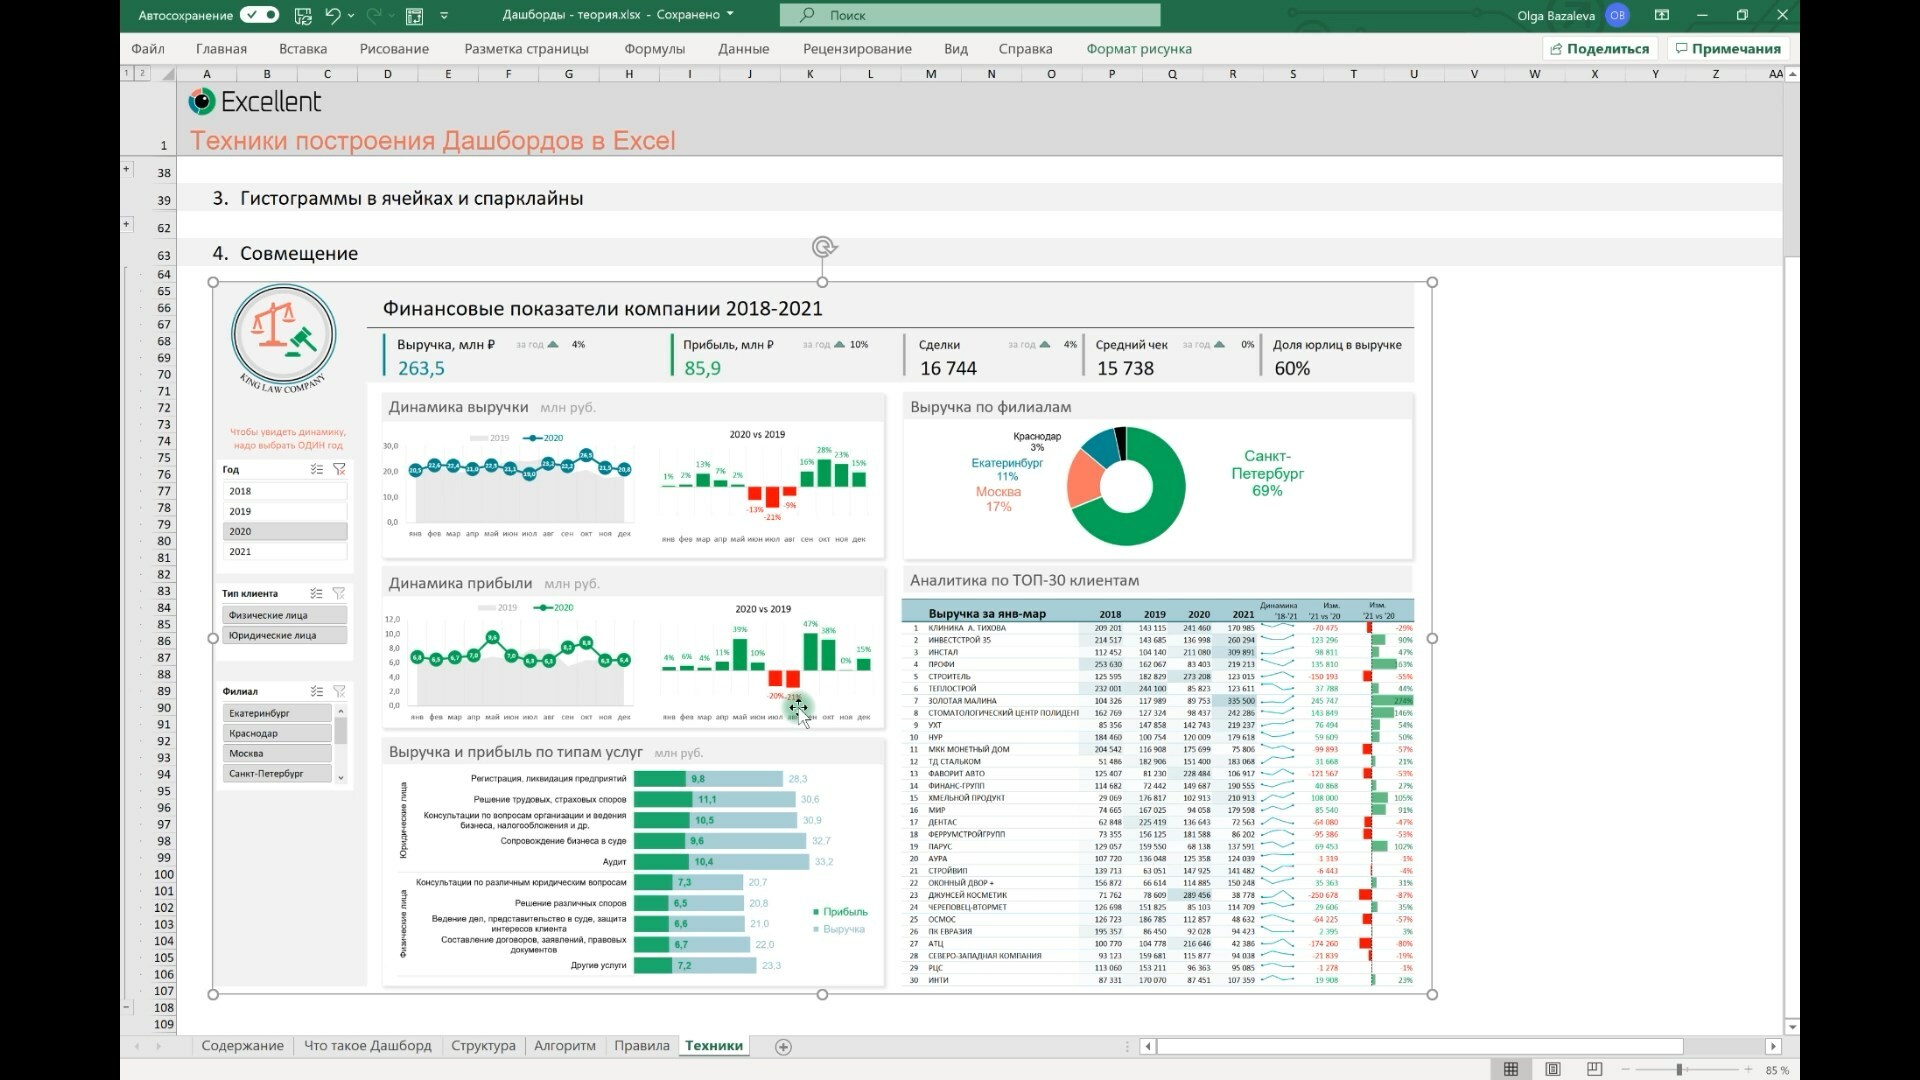Image resolution: width=1920 pixels, height=1080 pixels.
Task: Switch to Page Layout view icon
Action: point(1552,1069)
